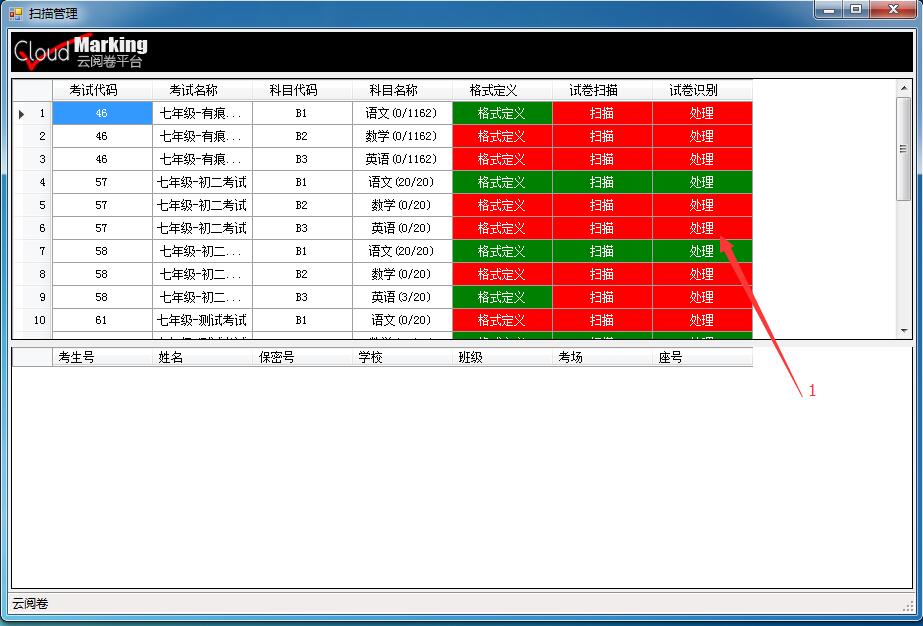Click B2 subject code in row 8
Image resolution: width=923 pixels, height=626 pixels.
pyautogui.click(x=303, y=274)
